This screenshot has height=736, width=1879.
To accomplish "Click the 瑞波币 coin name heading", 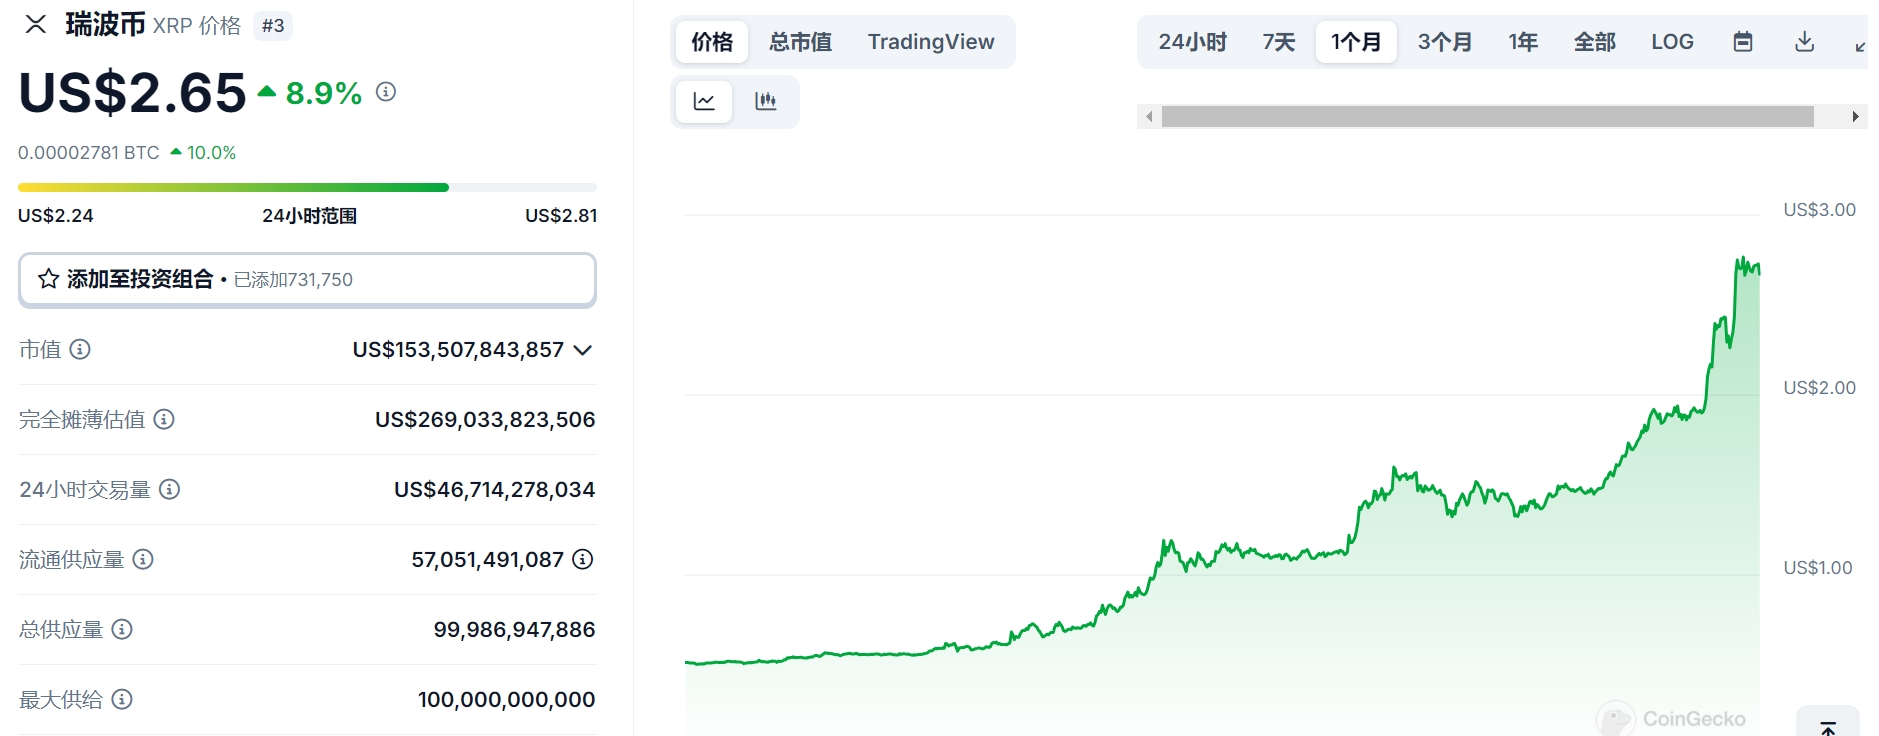I will [x=106, y=24].
